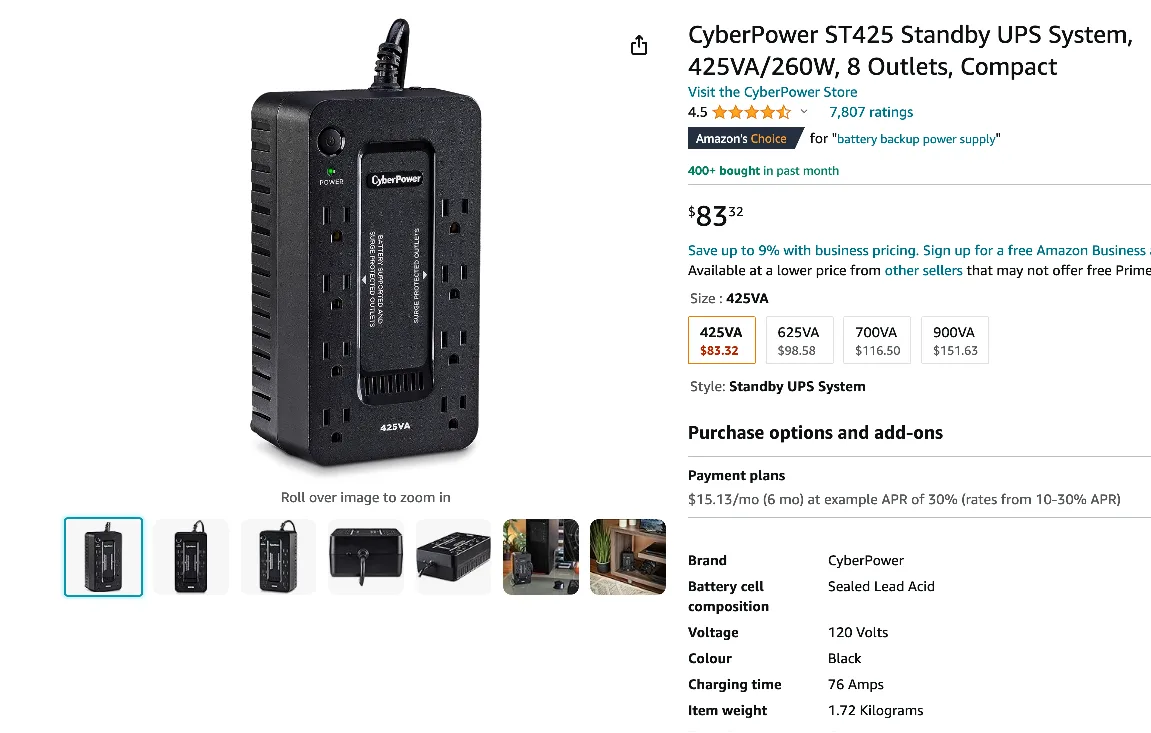Select the entertainment shelf lifestyle thumbnail
Viewport: 1151px width, 733px height.
pyautogui.click(x=627, y=557)
